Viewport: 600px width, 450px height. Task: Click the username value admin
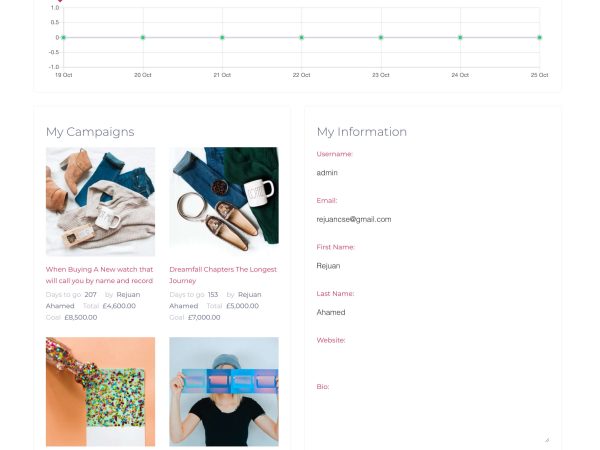pyautogui.click(x=327, y=173)
